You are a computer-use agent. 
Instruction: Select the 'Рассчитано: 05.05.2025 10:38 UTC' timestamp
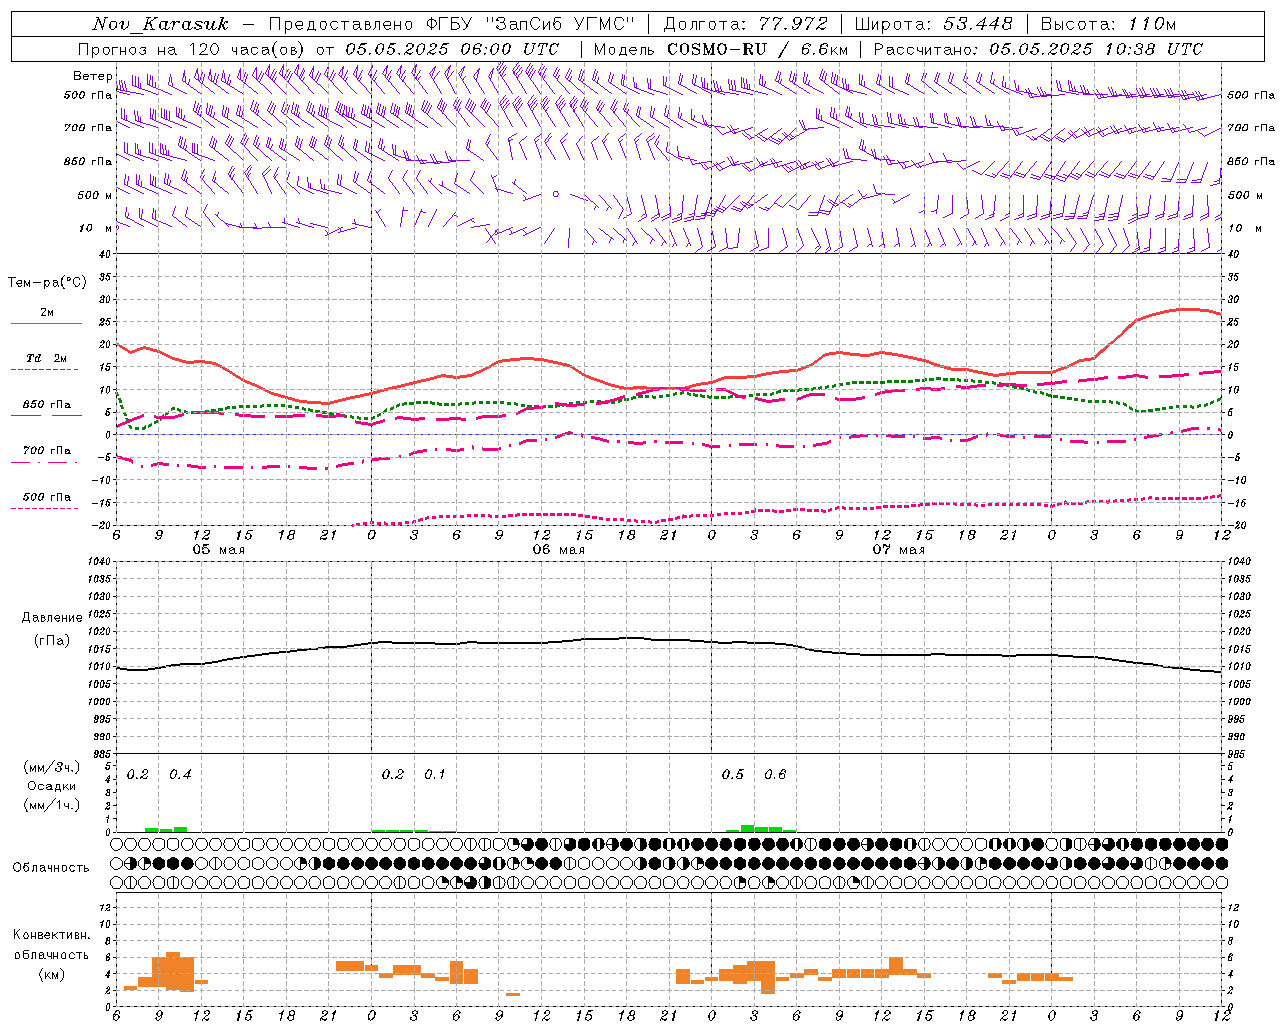coord(1038,49)
